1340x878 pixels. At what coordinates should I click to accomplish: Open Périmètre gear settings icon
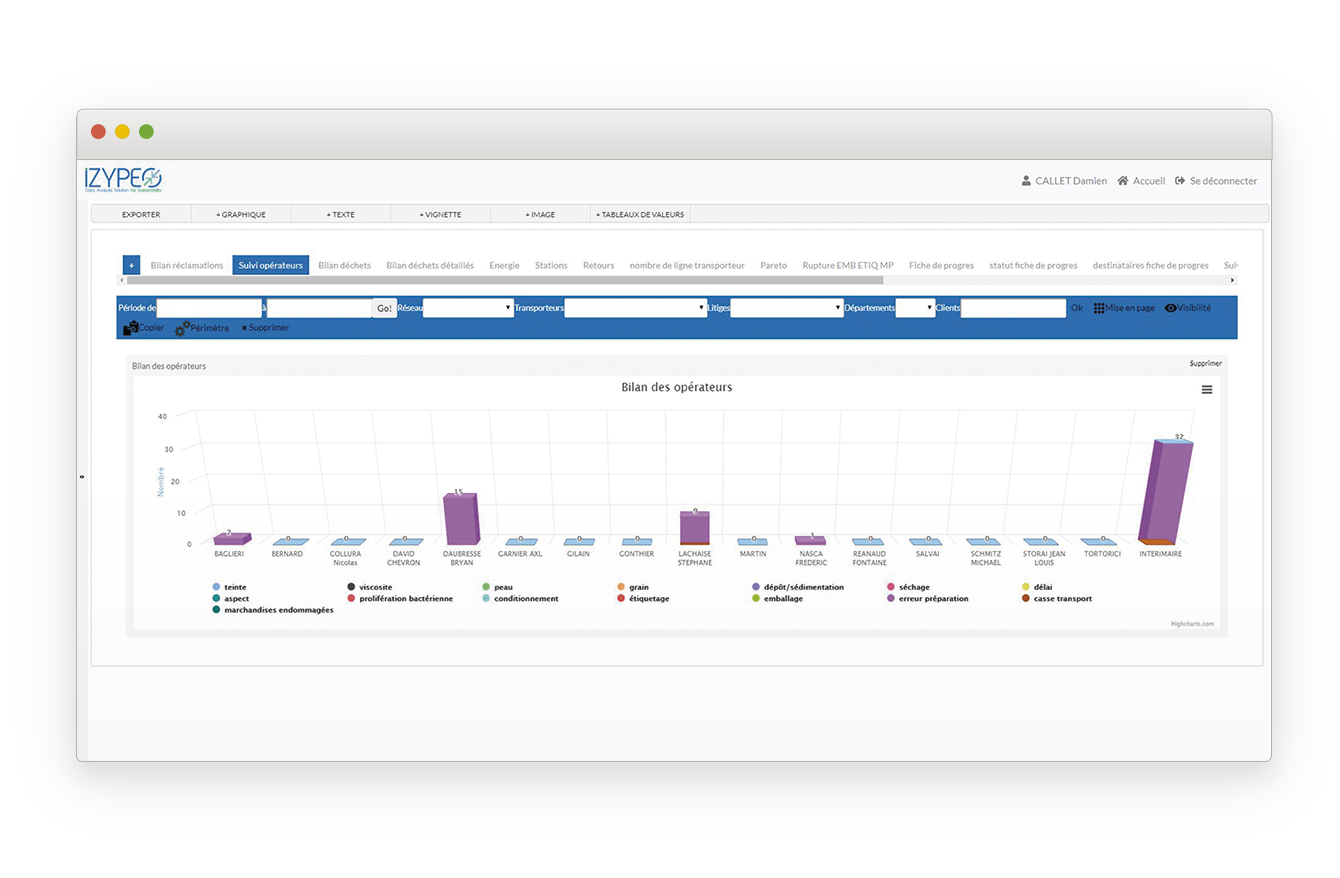pos(181,329)
